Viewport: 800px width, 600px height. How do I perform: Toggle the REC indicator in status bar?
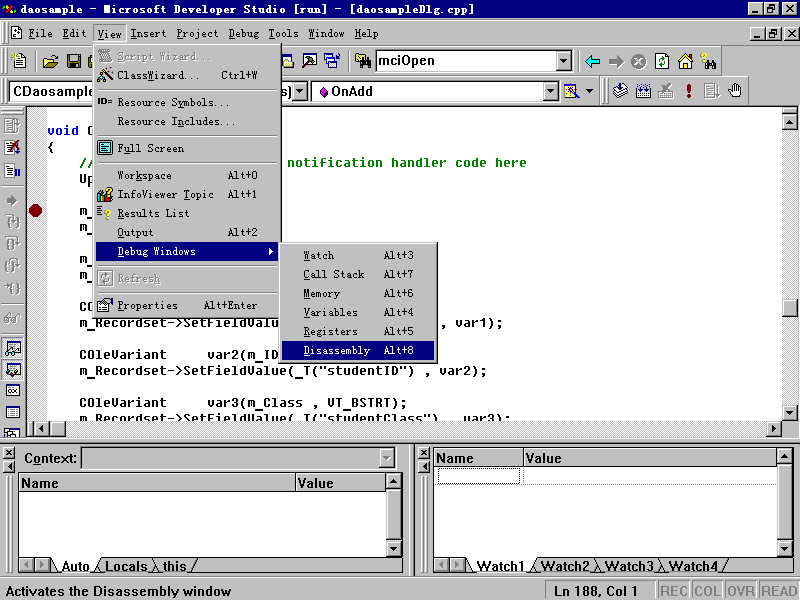[674, 591]
